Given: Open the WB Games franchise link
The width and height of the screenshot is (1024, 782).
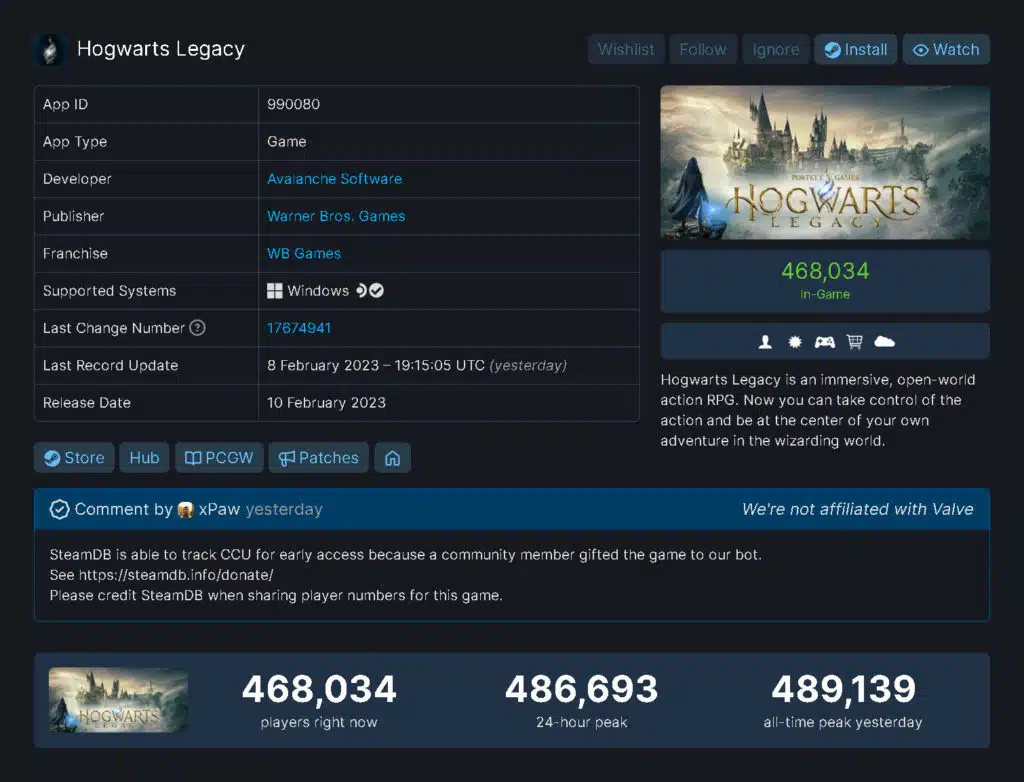Looking at the screenshot, I should pos(304,253).
